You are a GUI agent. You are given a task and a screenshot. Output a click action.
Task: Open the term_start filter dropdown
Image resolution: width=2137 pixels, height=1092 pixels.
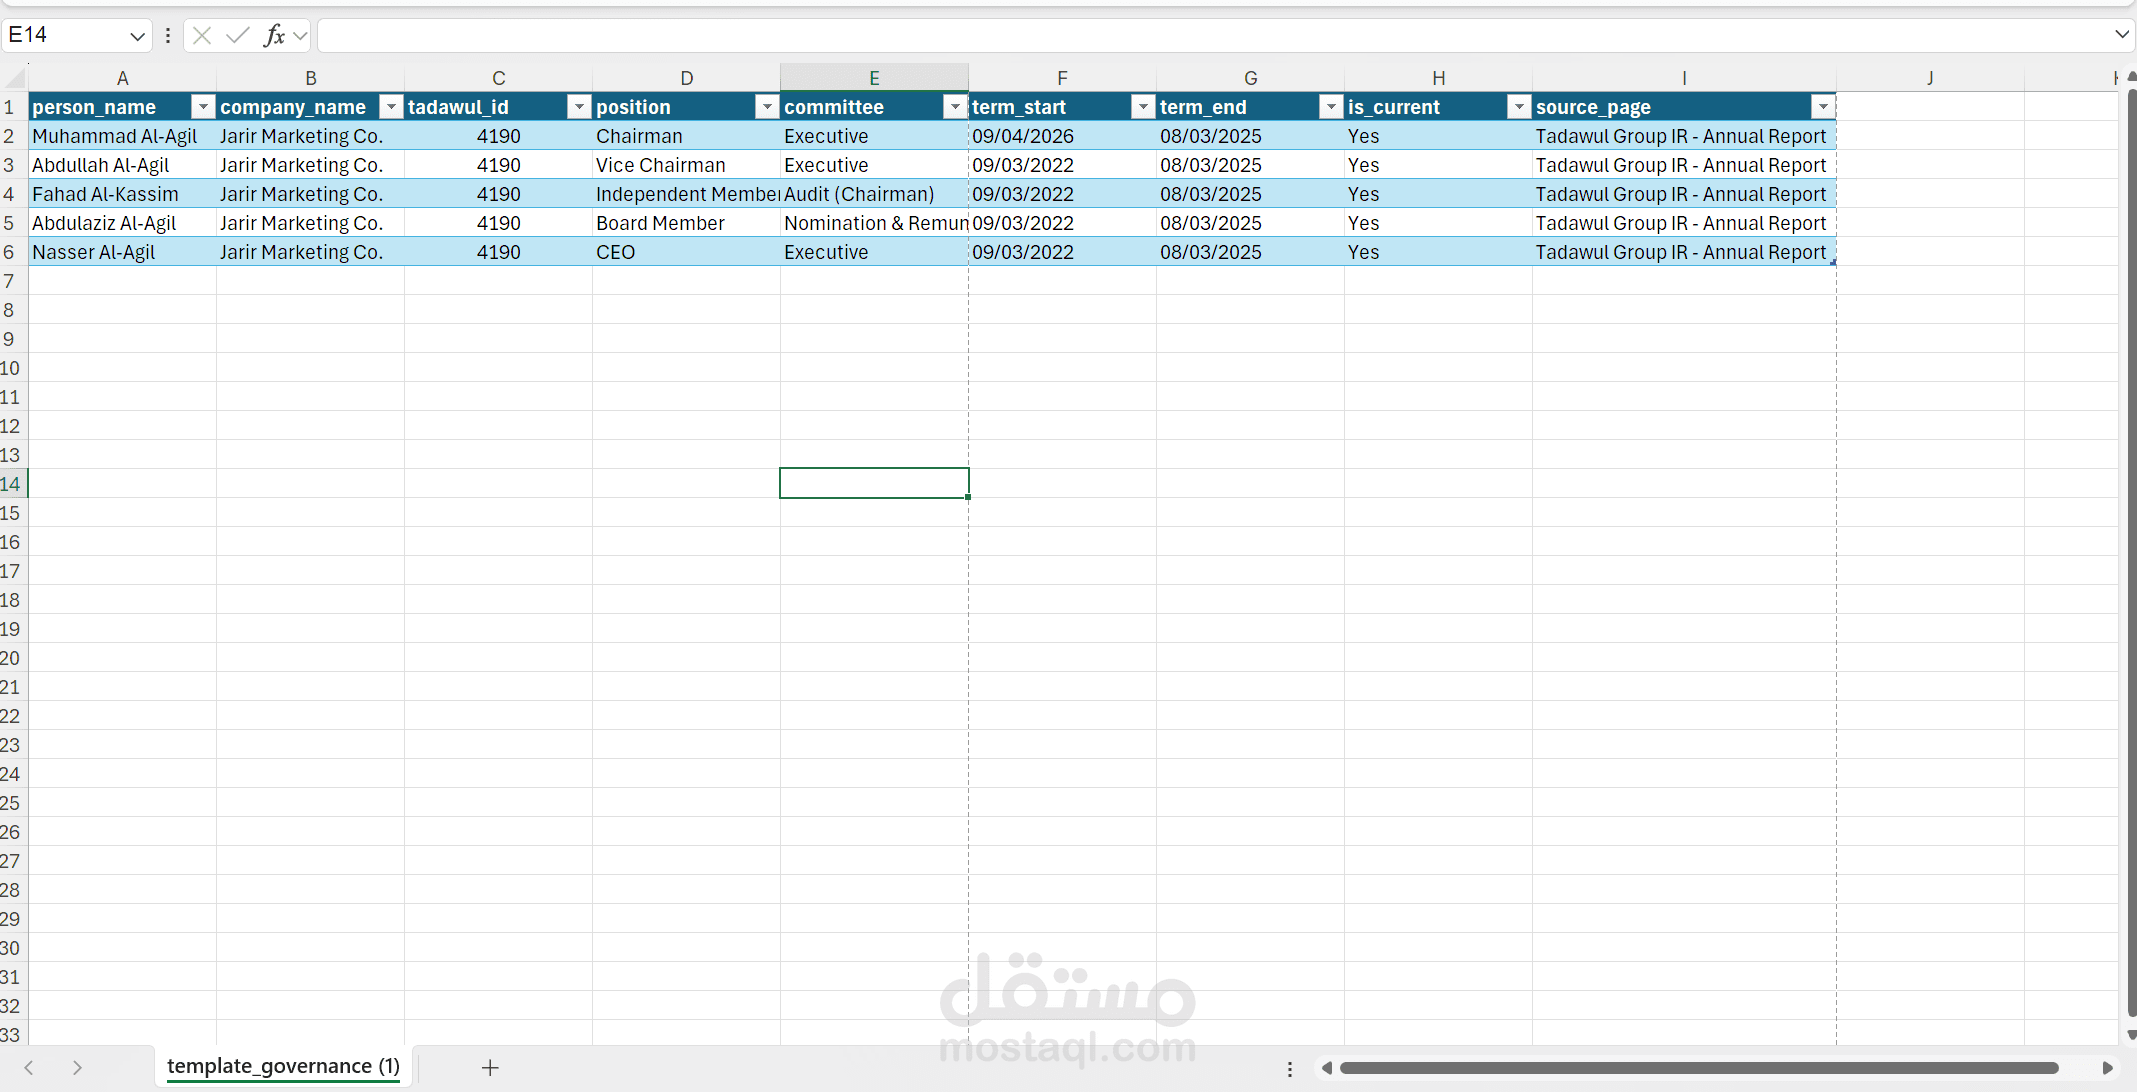tap(1143, 107)
